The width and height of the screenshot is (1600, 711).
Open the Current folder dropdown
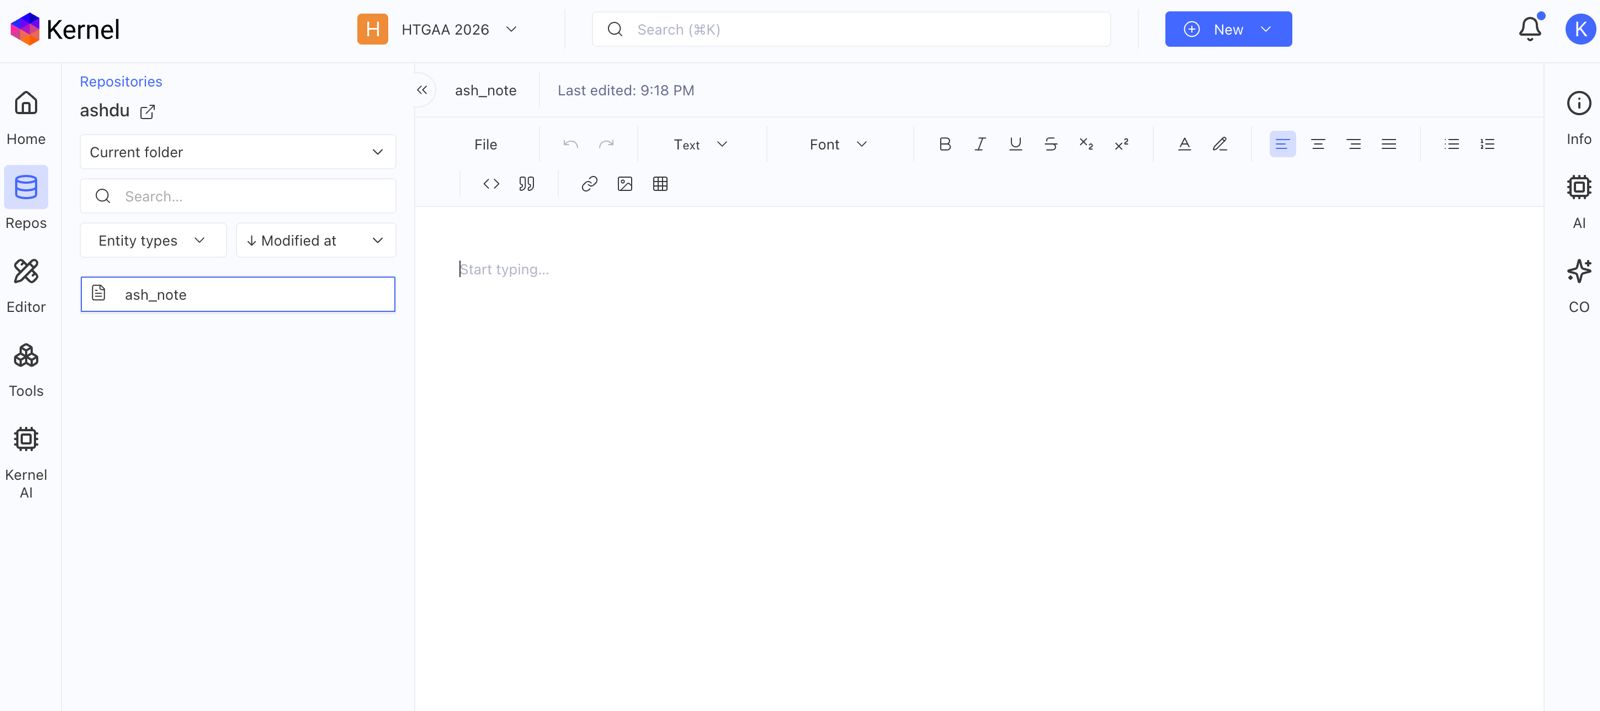coord(238,152)
